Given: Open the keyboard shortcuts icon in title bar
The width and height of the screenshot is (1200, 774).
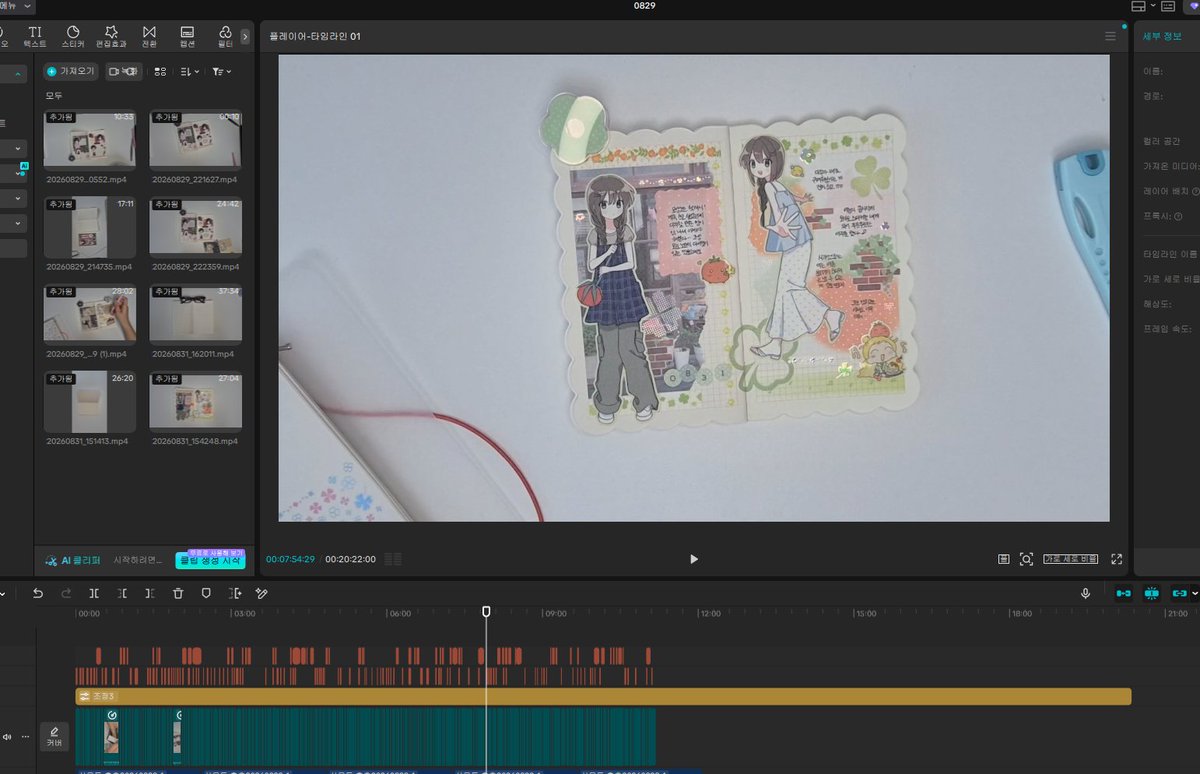Looking at the screenshot, I should (1168, 6).
